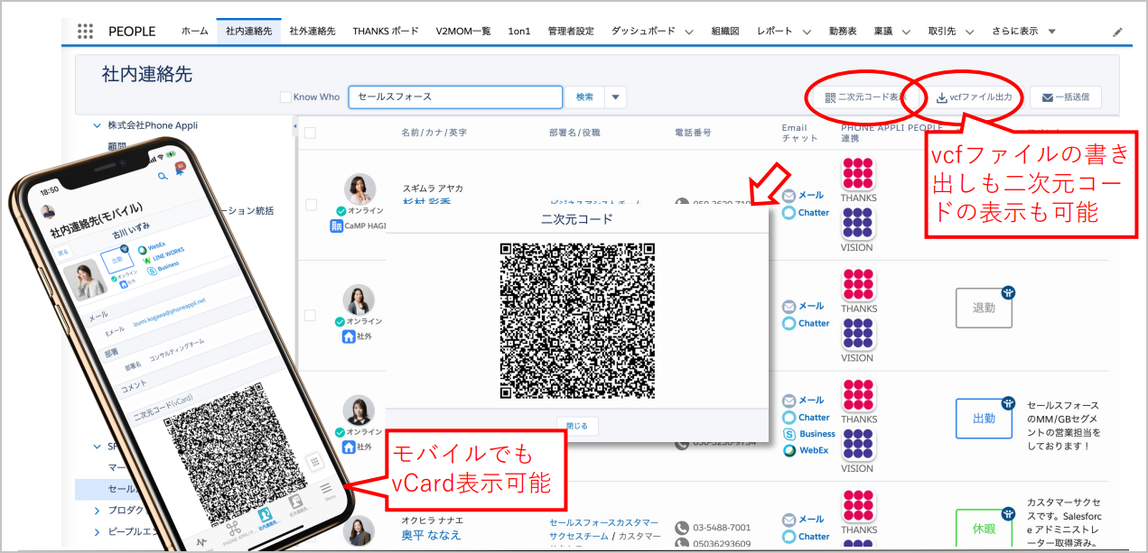Screen dimensions: 1148x553
Task: Open the app launcher grid icon
Action: [85, 31]
